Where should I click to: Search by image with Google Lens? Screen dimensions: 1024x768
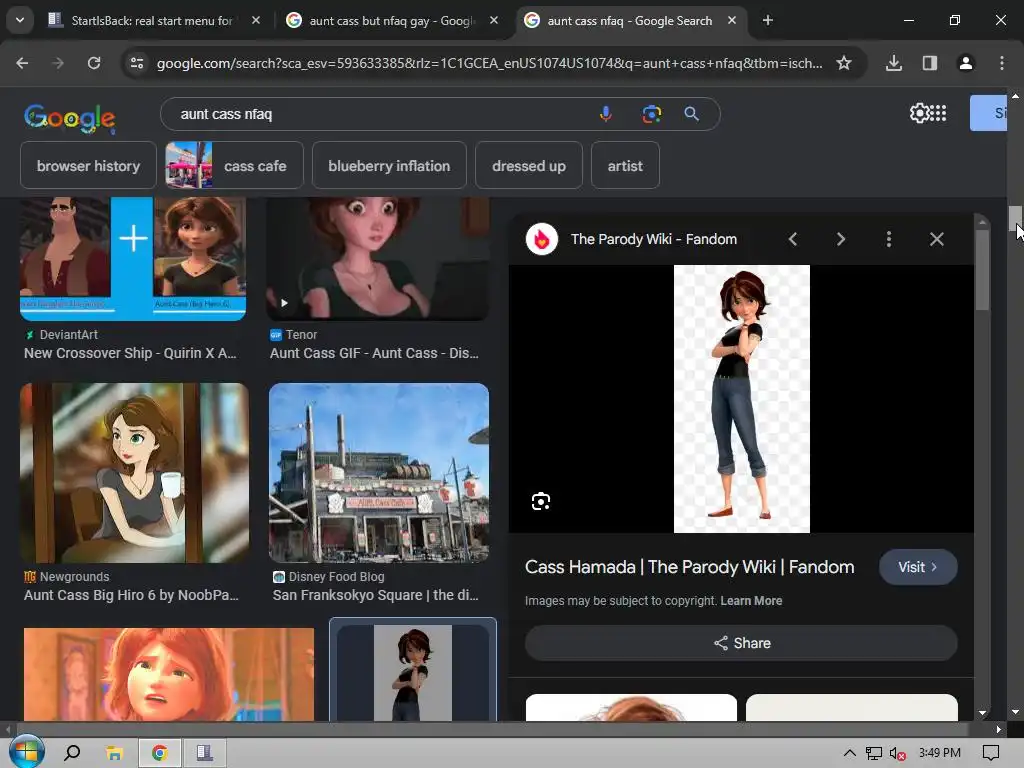click(x=652, y=114)
